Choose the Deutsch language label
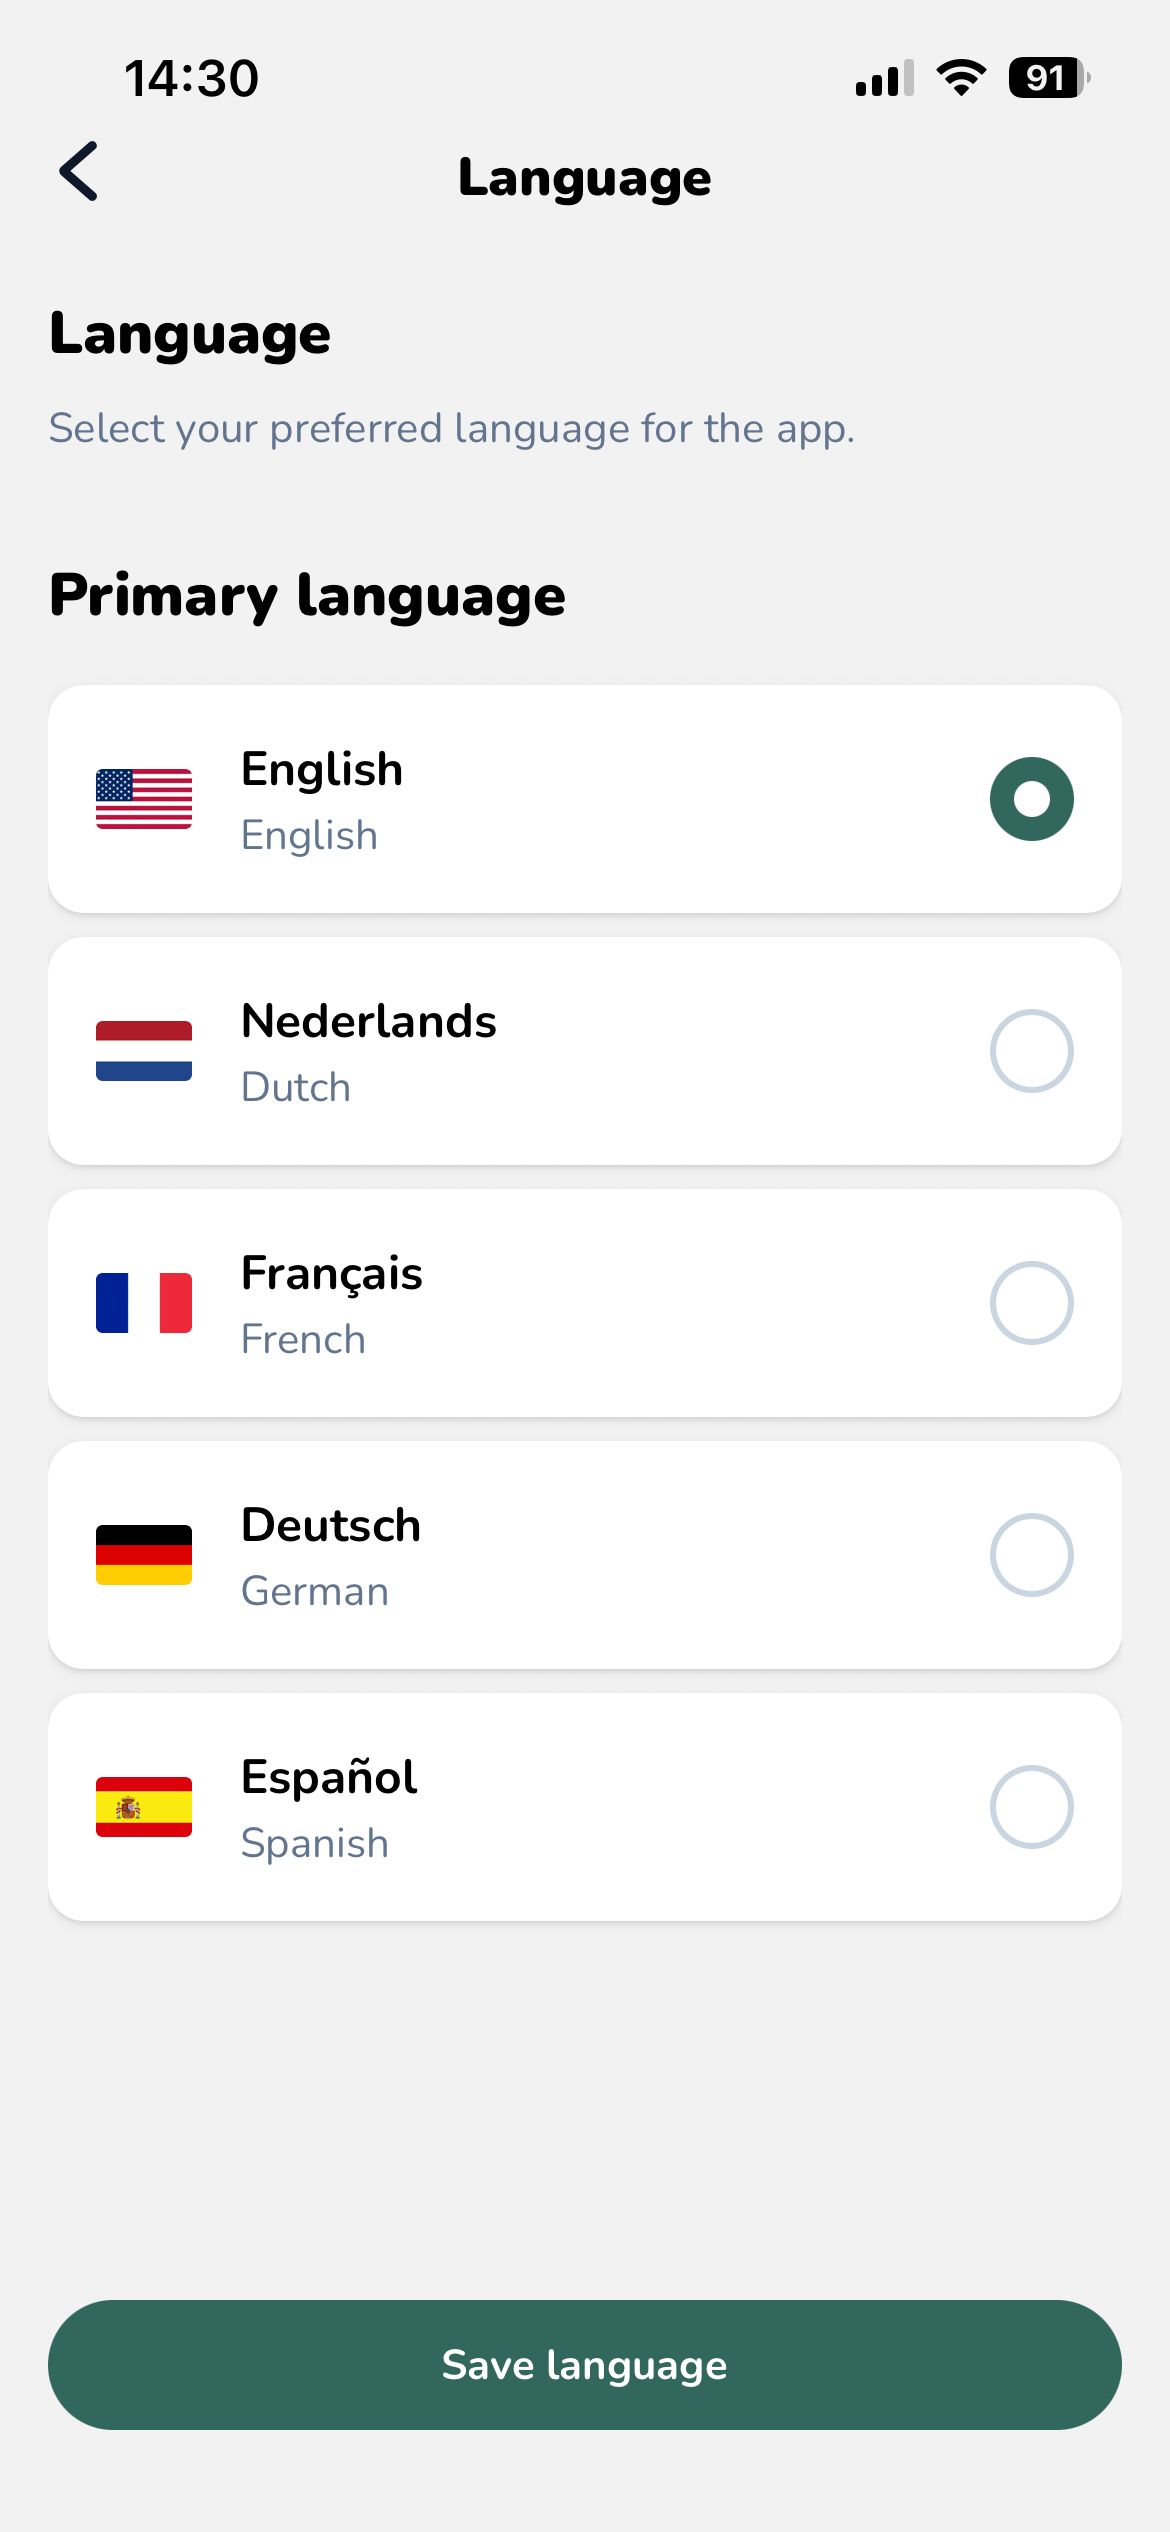The width and height of the screenshot is (1170, 2532). point(331,1526)
